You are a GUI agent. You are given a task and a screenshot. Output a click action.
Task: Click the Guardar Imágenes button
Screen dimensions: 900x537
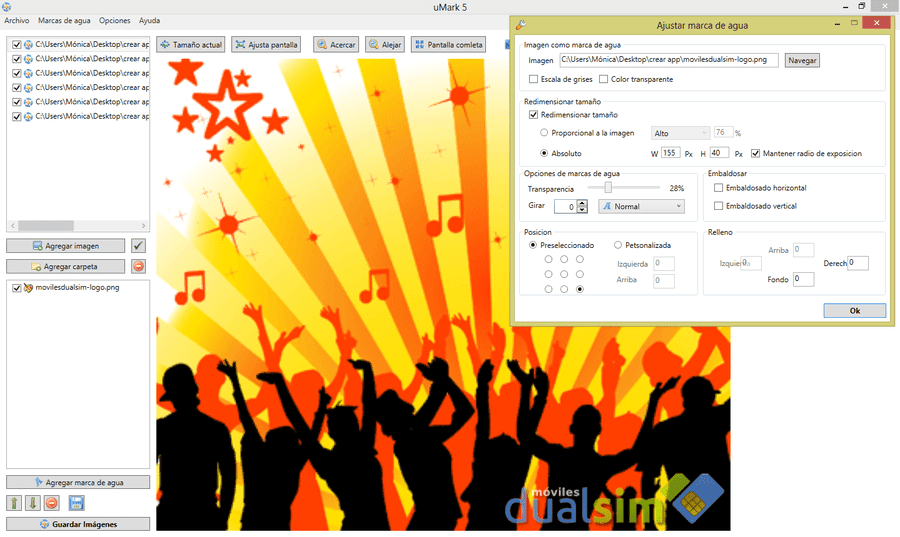(78, 524)
